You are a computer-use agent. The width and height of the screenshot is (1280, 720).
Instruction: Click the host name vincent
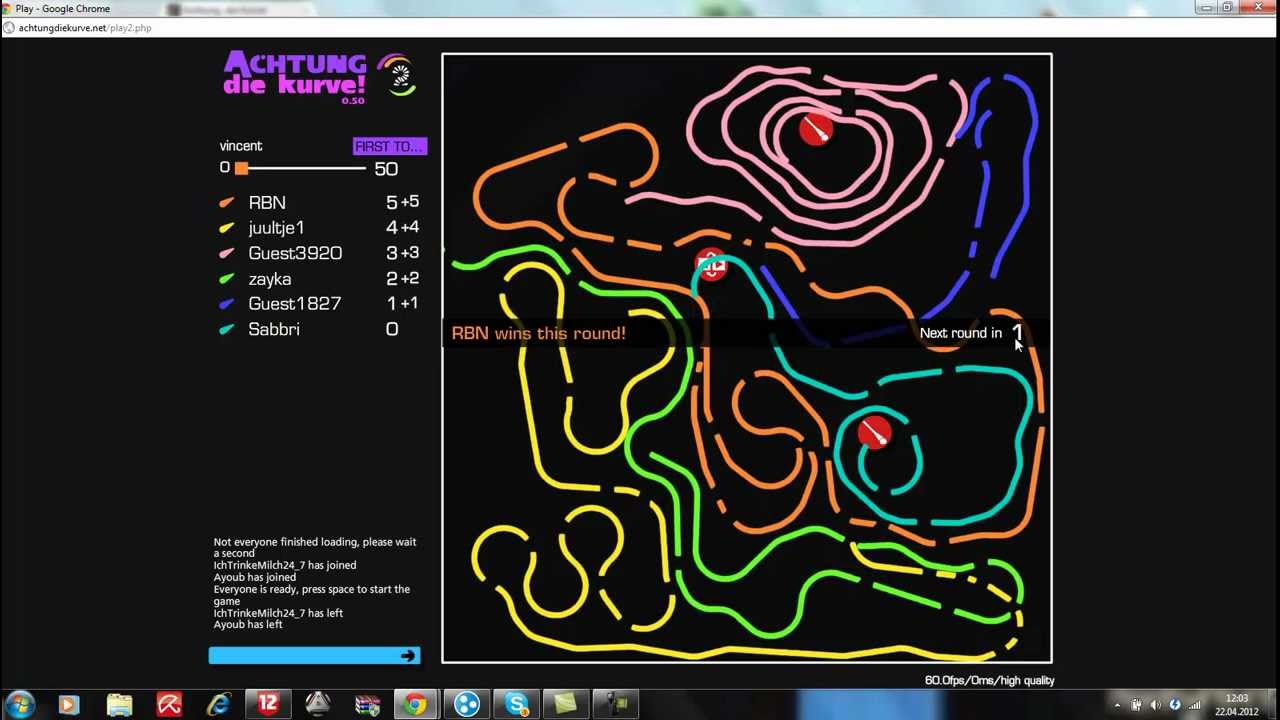(x=241, y=146)
